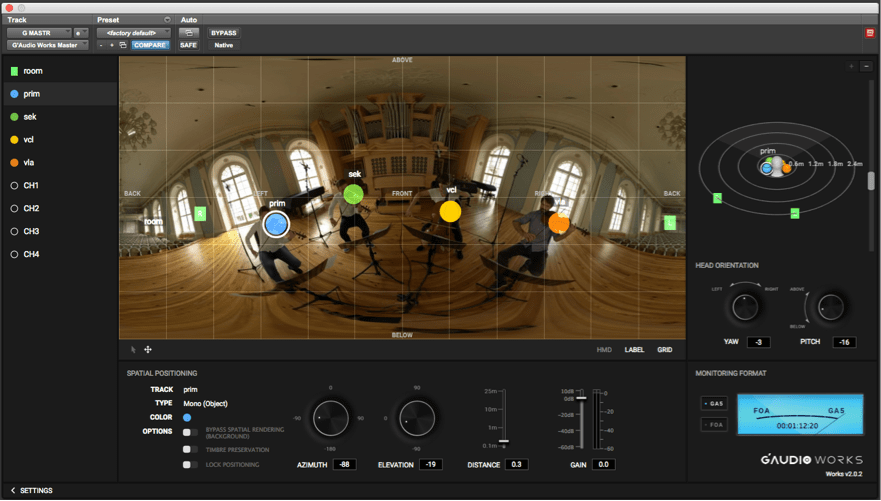Click the Azimuth value field
The height and width of the screenshot is (501, 881).
click(x=345, y=465)
